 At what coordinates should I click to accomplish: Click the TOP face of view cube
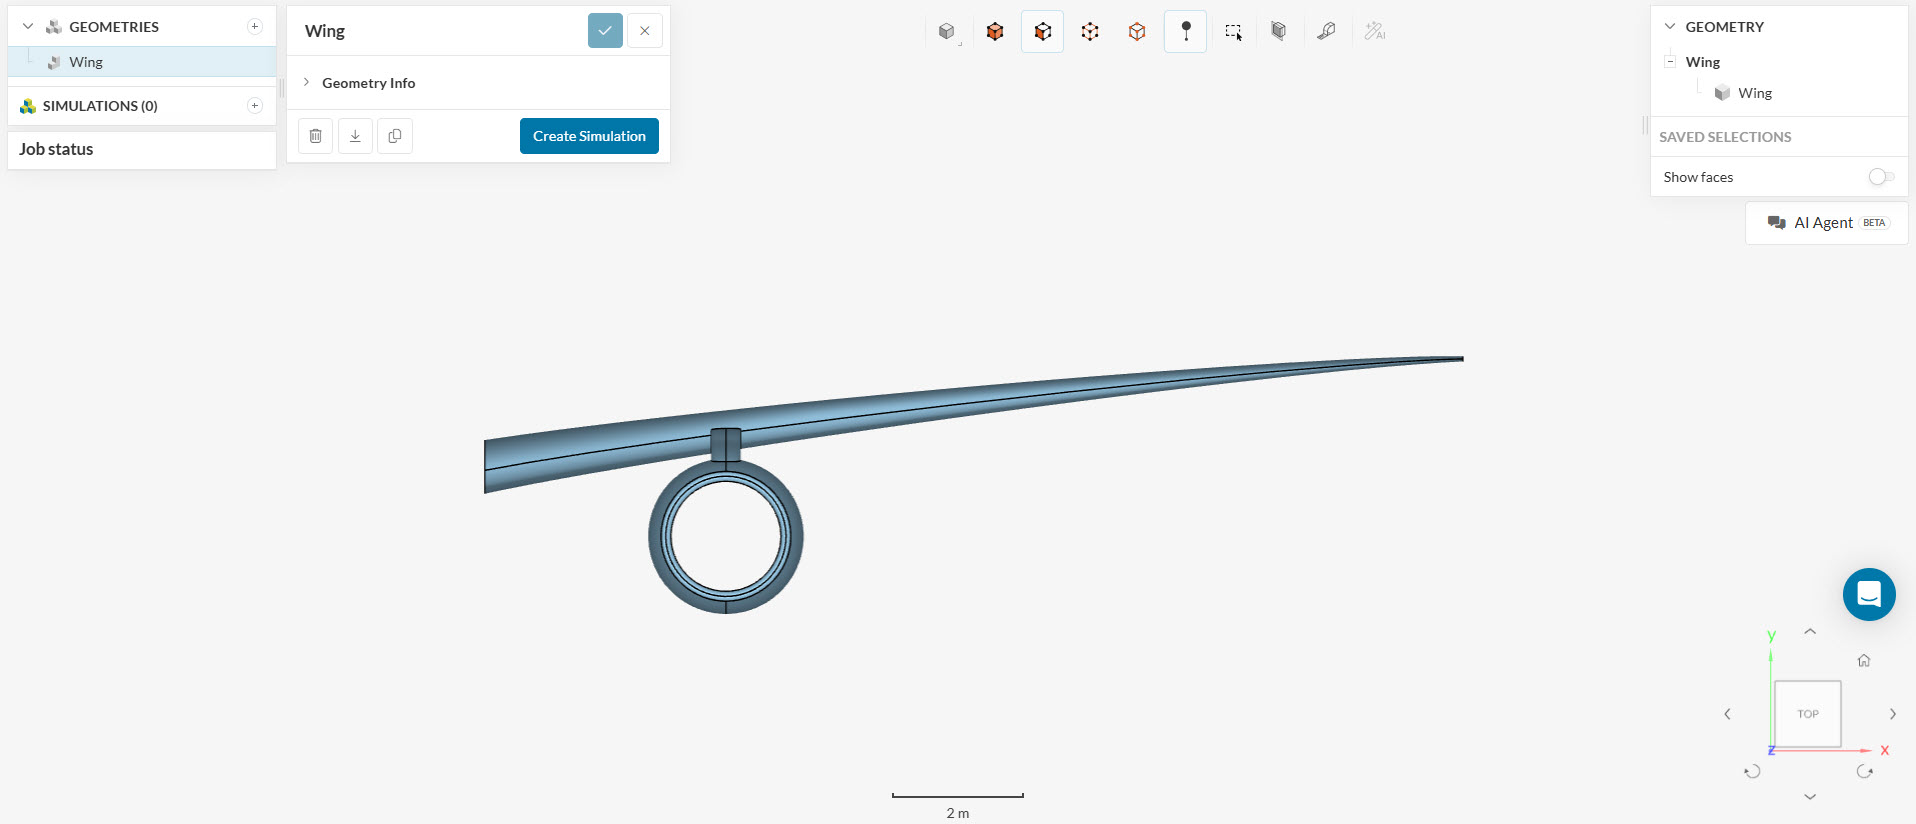(x=1808, y=714)
